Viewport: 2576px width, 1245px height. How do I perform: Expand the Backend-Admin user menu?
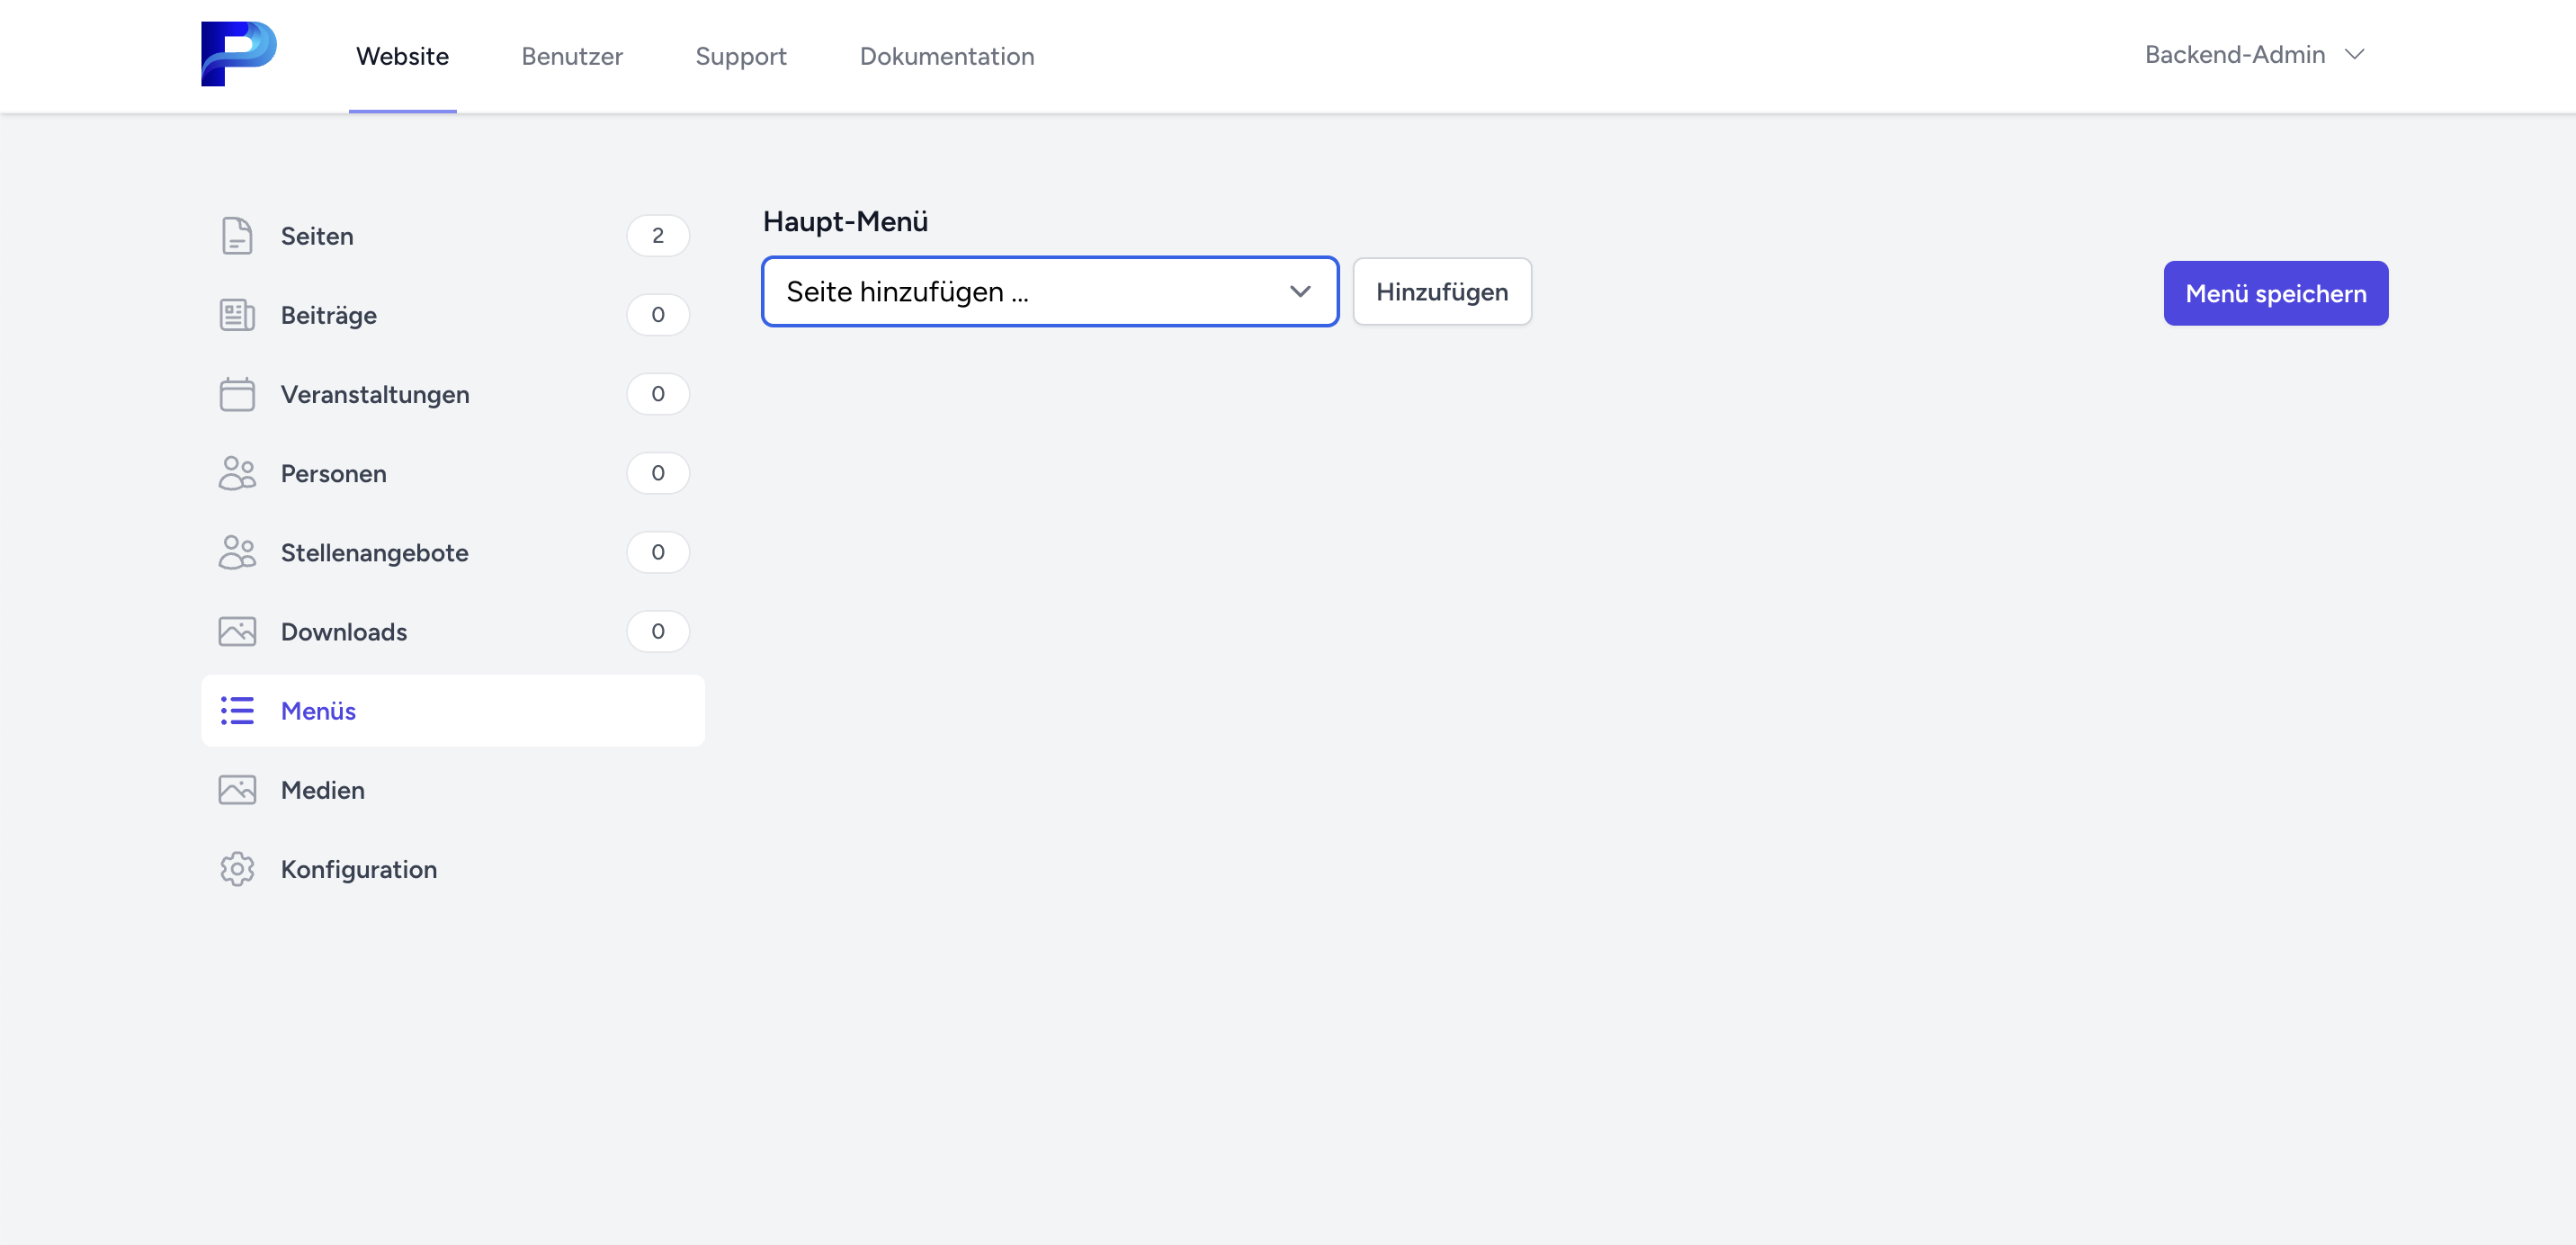click(2234, 55)
